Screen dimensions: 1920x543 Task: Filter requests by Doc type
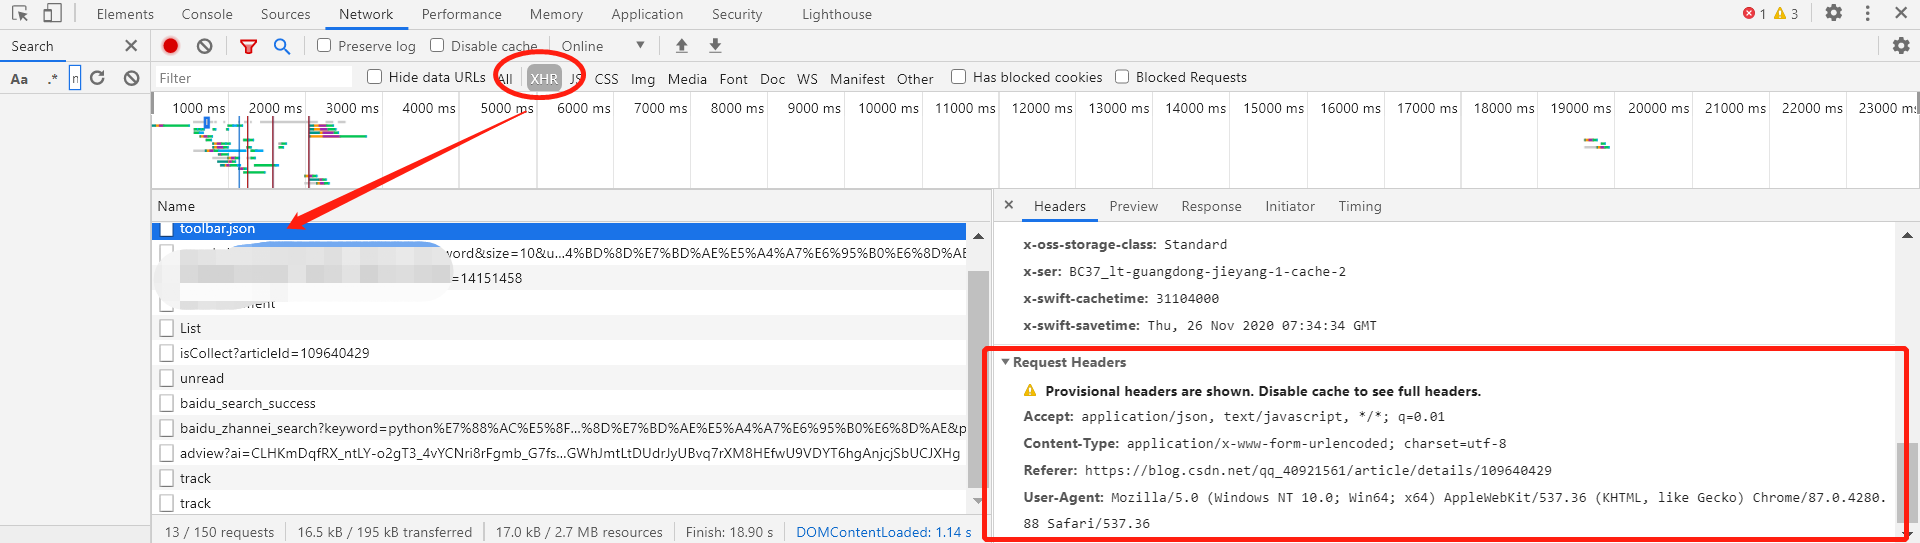tap(772, 78)
